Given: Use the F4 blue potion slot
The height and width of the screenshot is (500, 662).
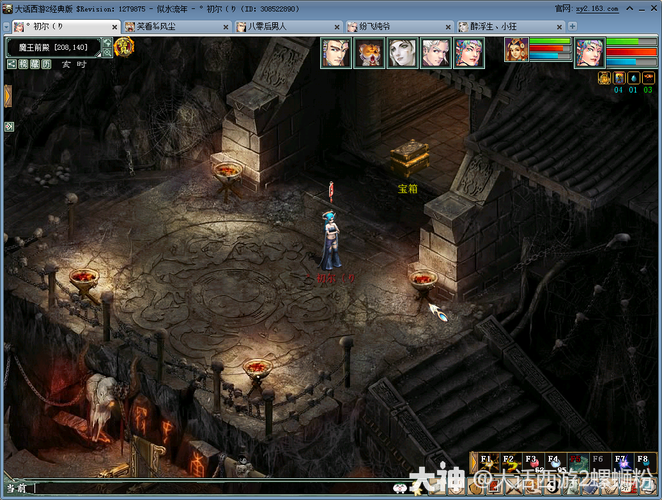Looking at the screenshot, I should point(556,463).
